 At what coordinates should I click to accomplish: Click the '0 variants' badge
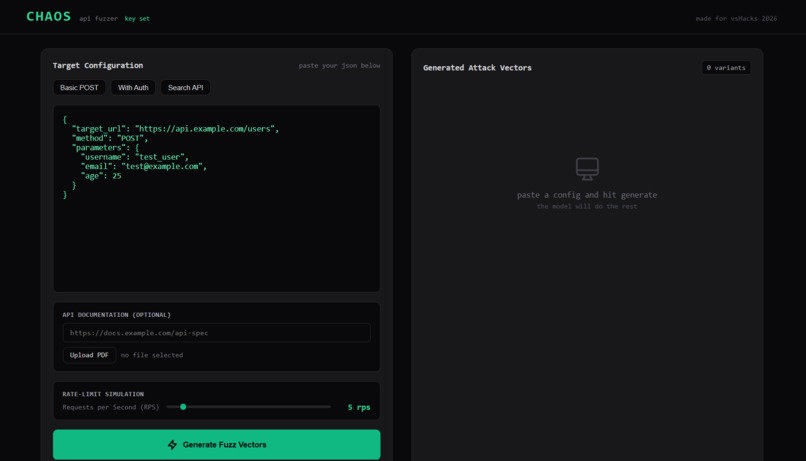[726, 68]
